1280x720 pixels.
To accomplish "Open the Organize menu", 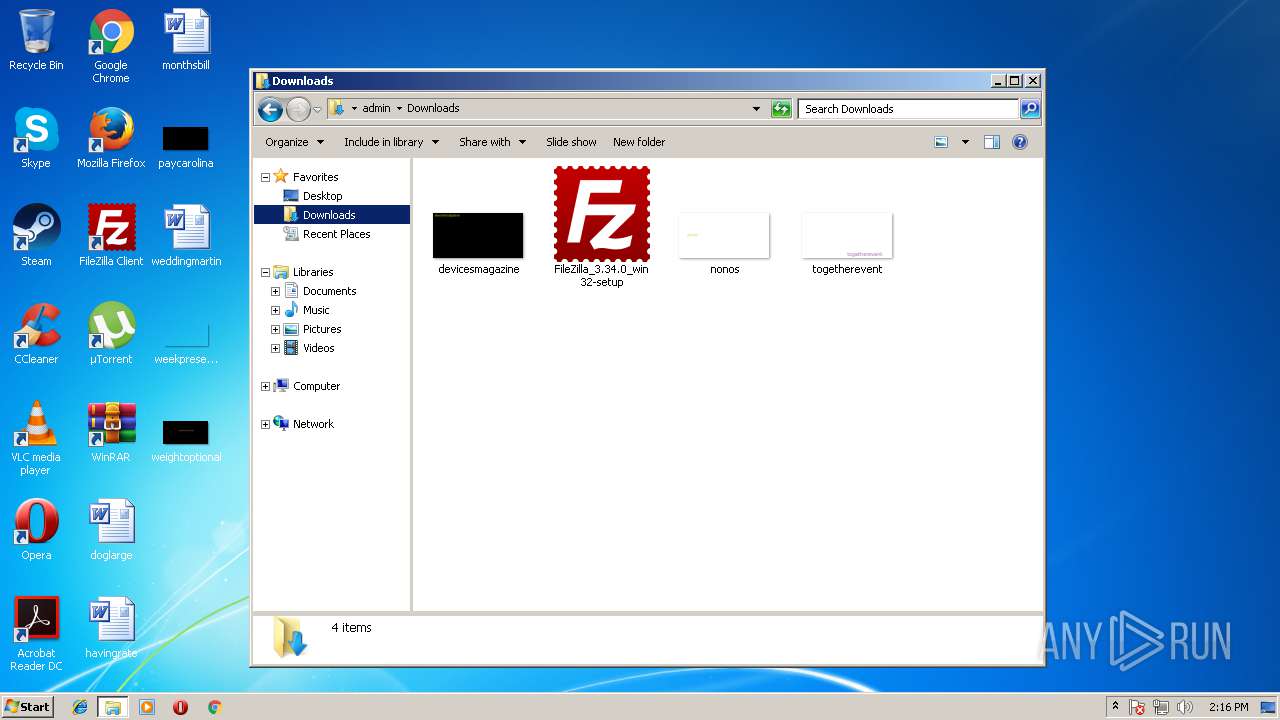I will (x=294, y=142).
